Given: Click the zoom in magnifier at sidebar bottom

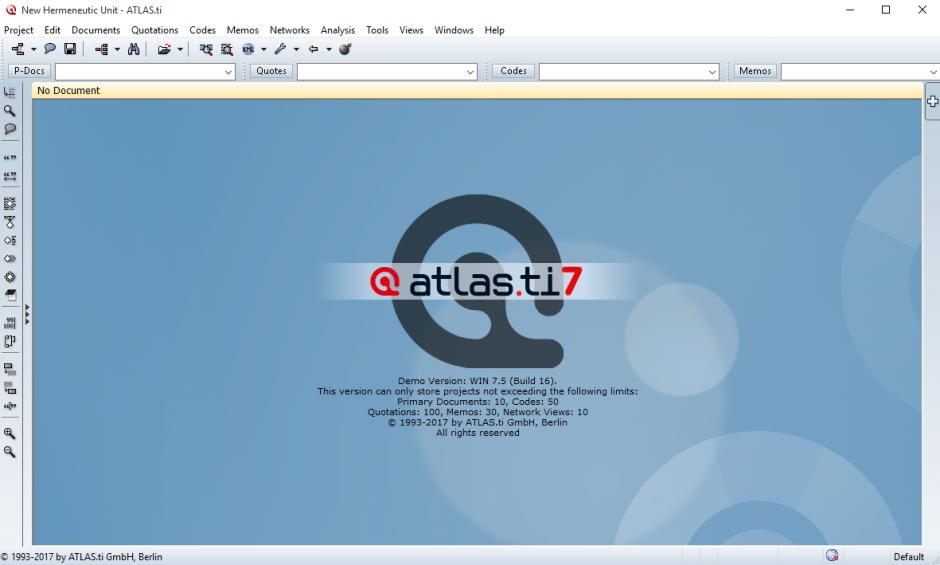Looking at the screenshot, I should coord(10,434).
